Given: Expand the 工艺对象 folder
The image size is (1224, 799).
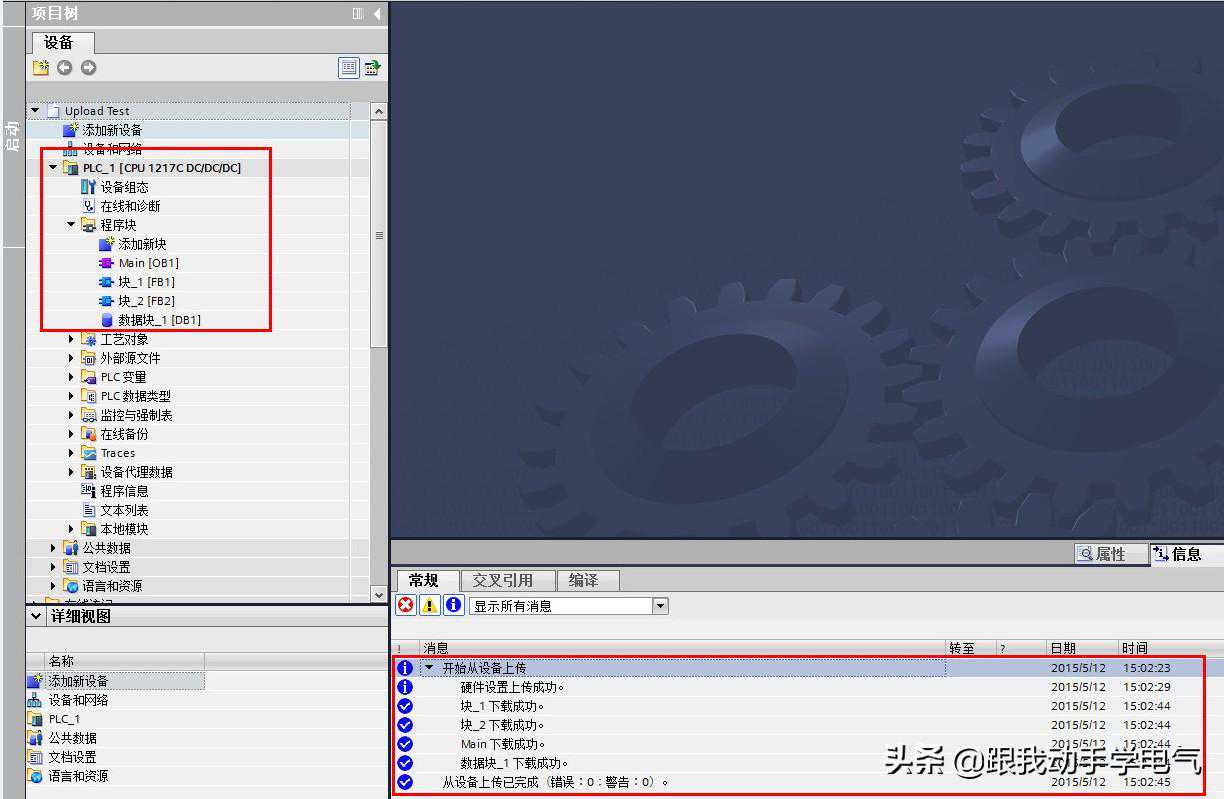Looking at the screenshot, I should (72, 339).
